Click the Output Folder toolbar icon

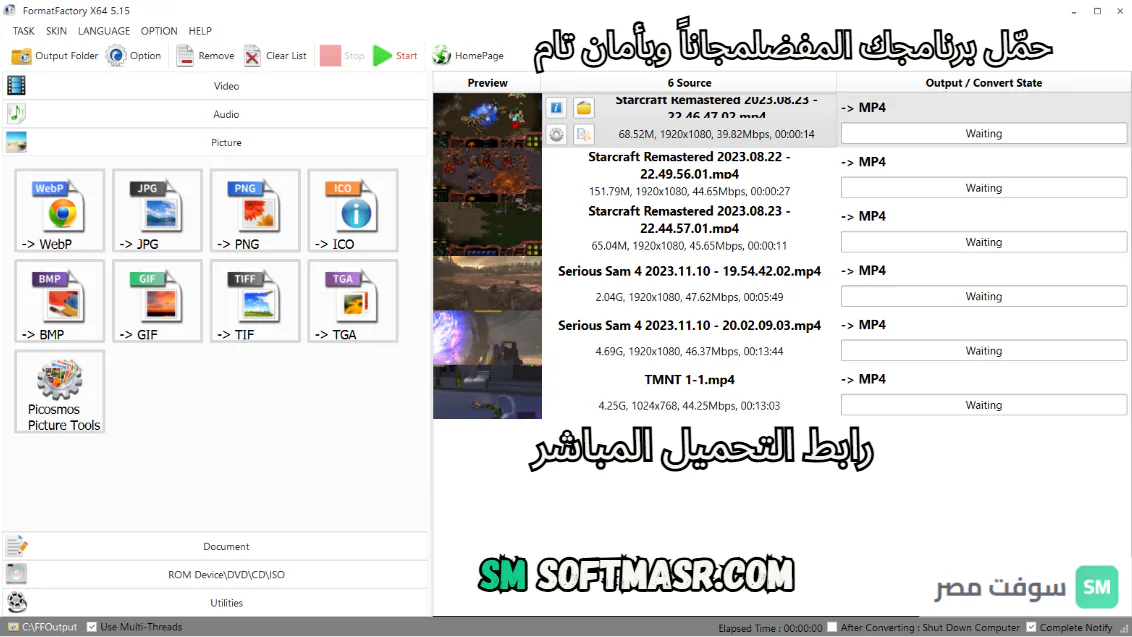[x=22, y=56]
